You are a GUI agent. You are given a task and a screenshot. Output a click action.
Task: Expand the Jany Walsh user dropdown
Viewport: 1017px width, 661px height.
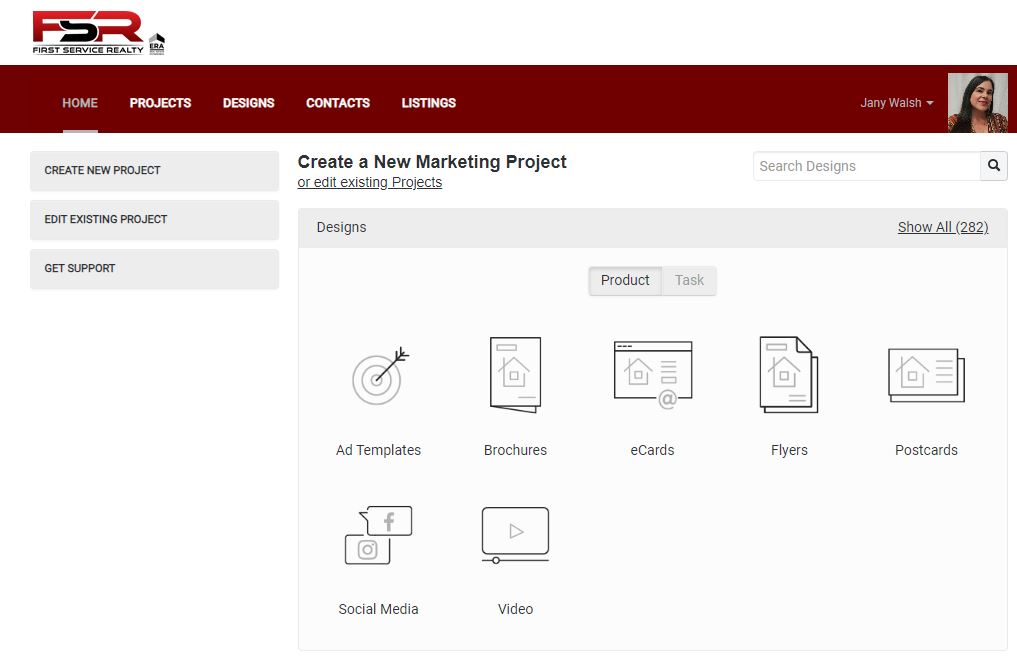pos(896,103)
